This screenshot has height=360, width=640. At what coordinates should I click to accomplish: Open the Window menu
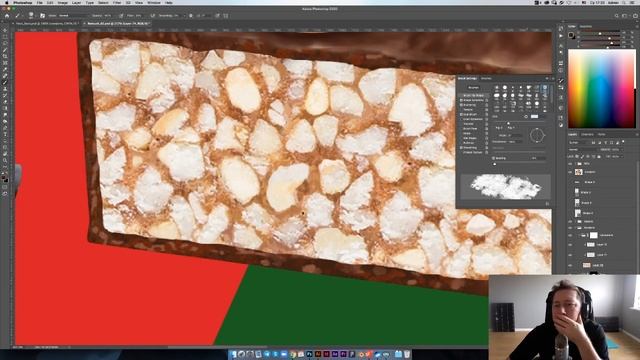pos(154,2)
